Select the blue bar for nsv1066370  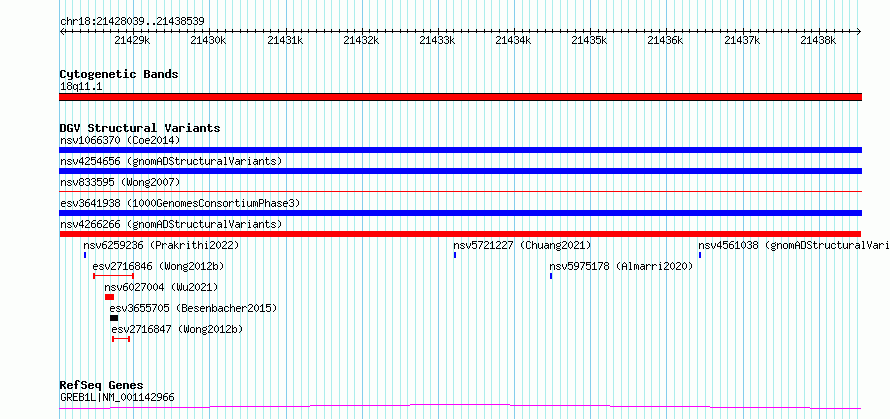click(x=460, y=150)
